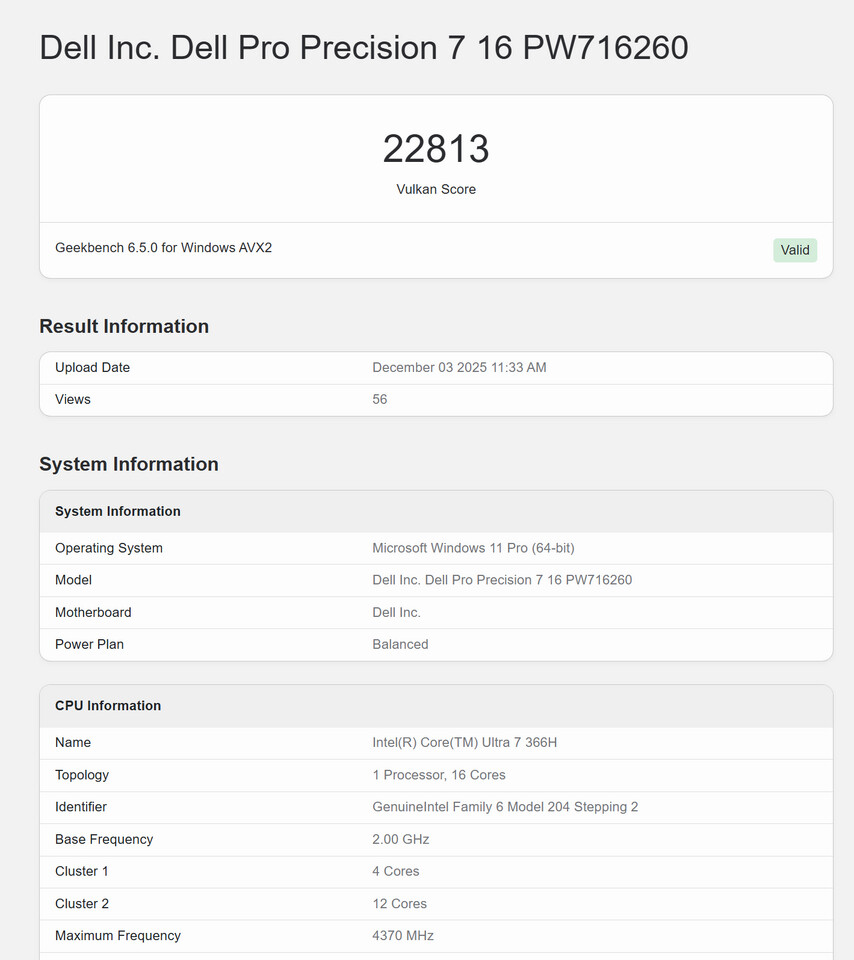The width and height of the screenshot is (854, 960).
Task: Click the Microsoft Windows 11 Pro value
Action: tap(473, 548)
